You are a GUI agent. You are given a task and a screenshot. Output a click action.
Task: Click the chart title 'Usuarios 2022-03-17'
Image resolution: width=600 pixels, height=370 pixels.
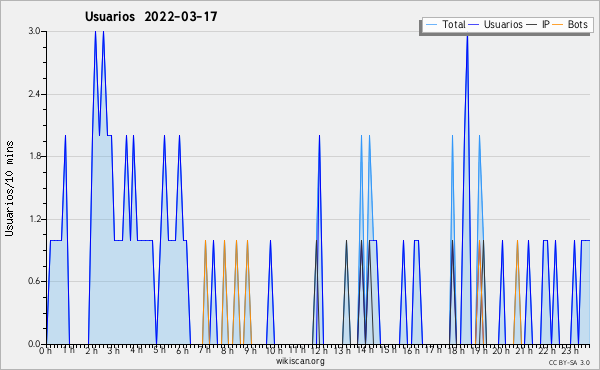[151, 16]
